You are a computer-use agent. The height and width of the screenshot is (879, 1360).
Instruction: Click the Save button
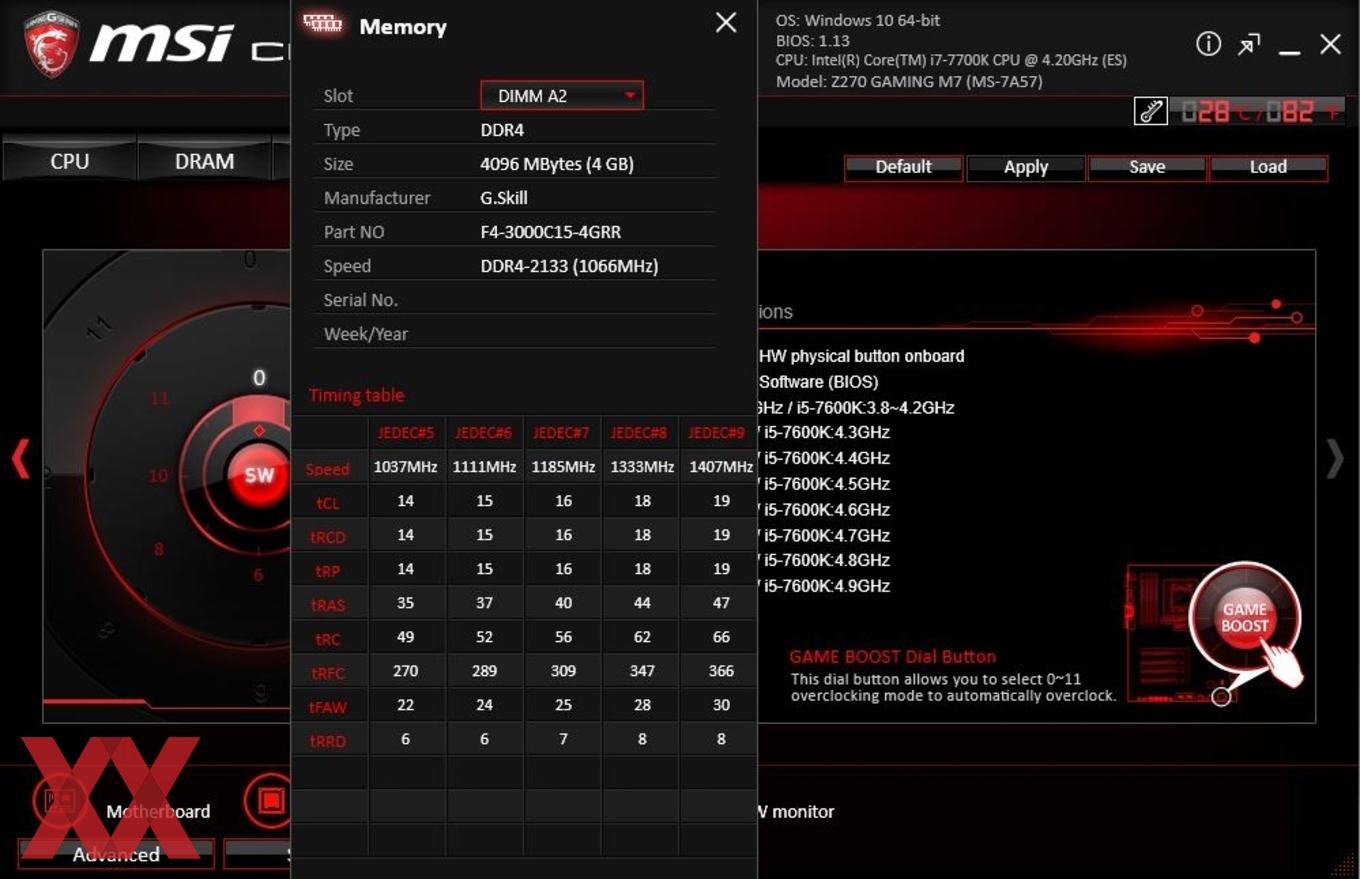(x=1147, y=167)
